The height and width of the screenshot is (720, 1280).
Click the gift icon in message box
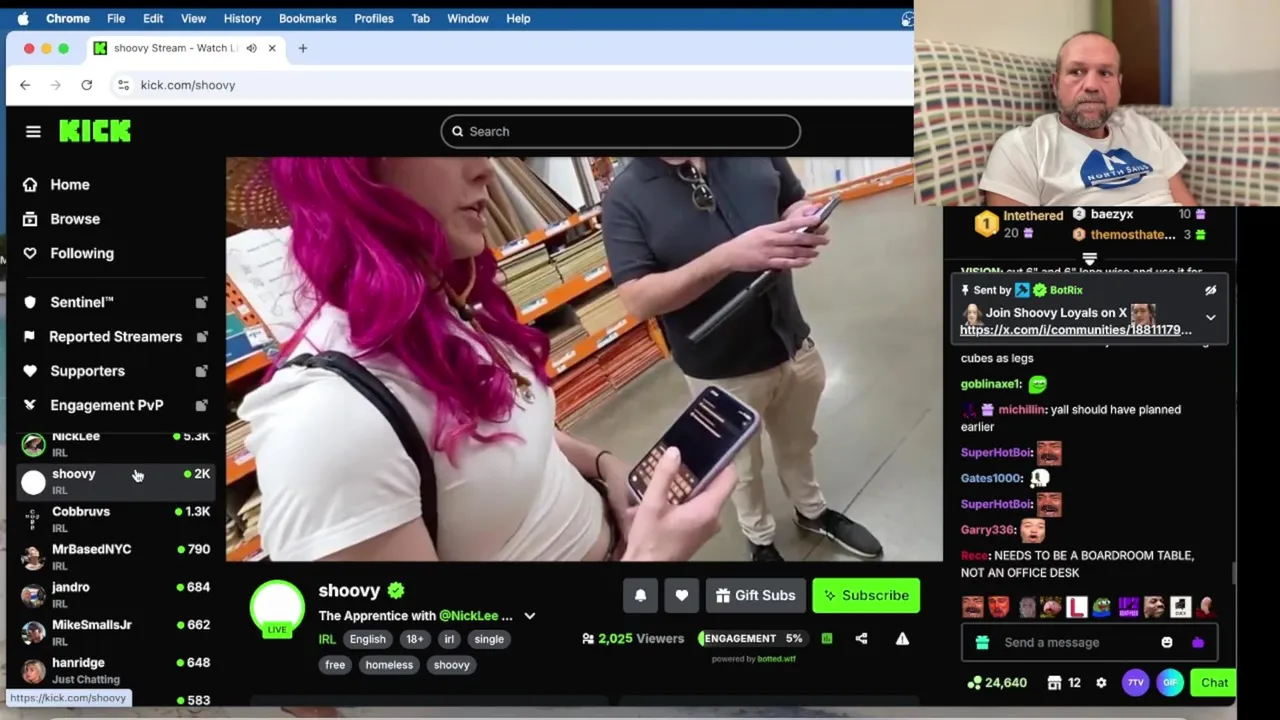click(982, 642)
